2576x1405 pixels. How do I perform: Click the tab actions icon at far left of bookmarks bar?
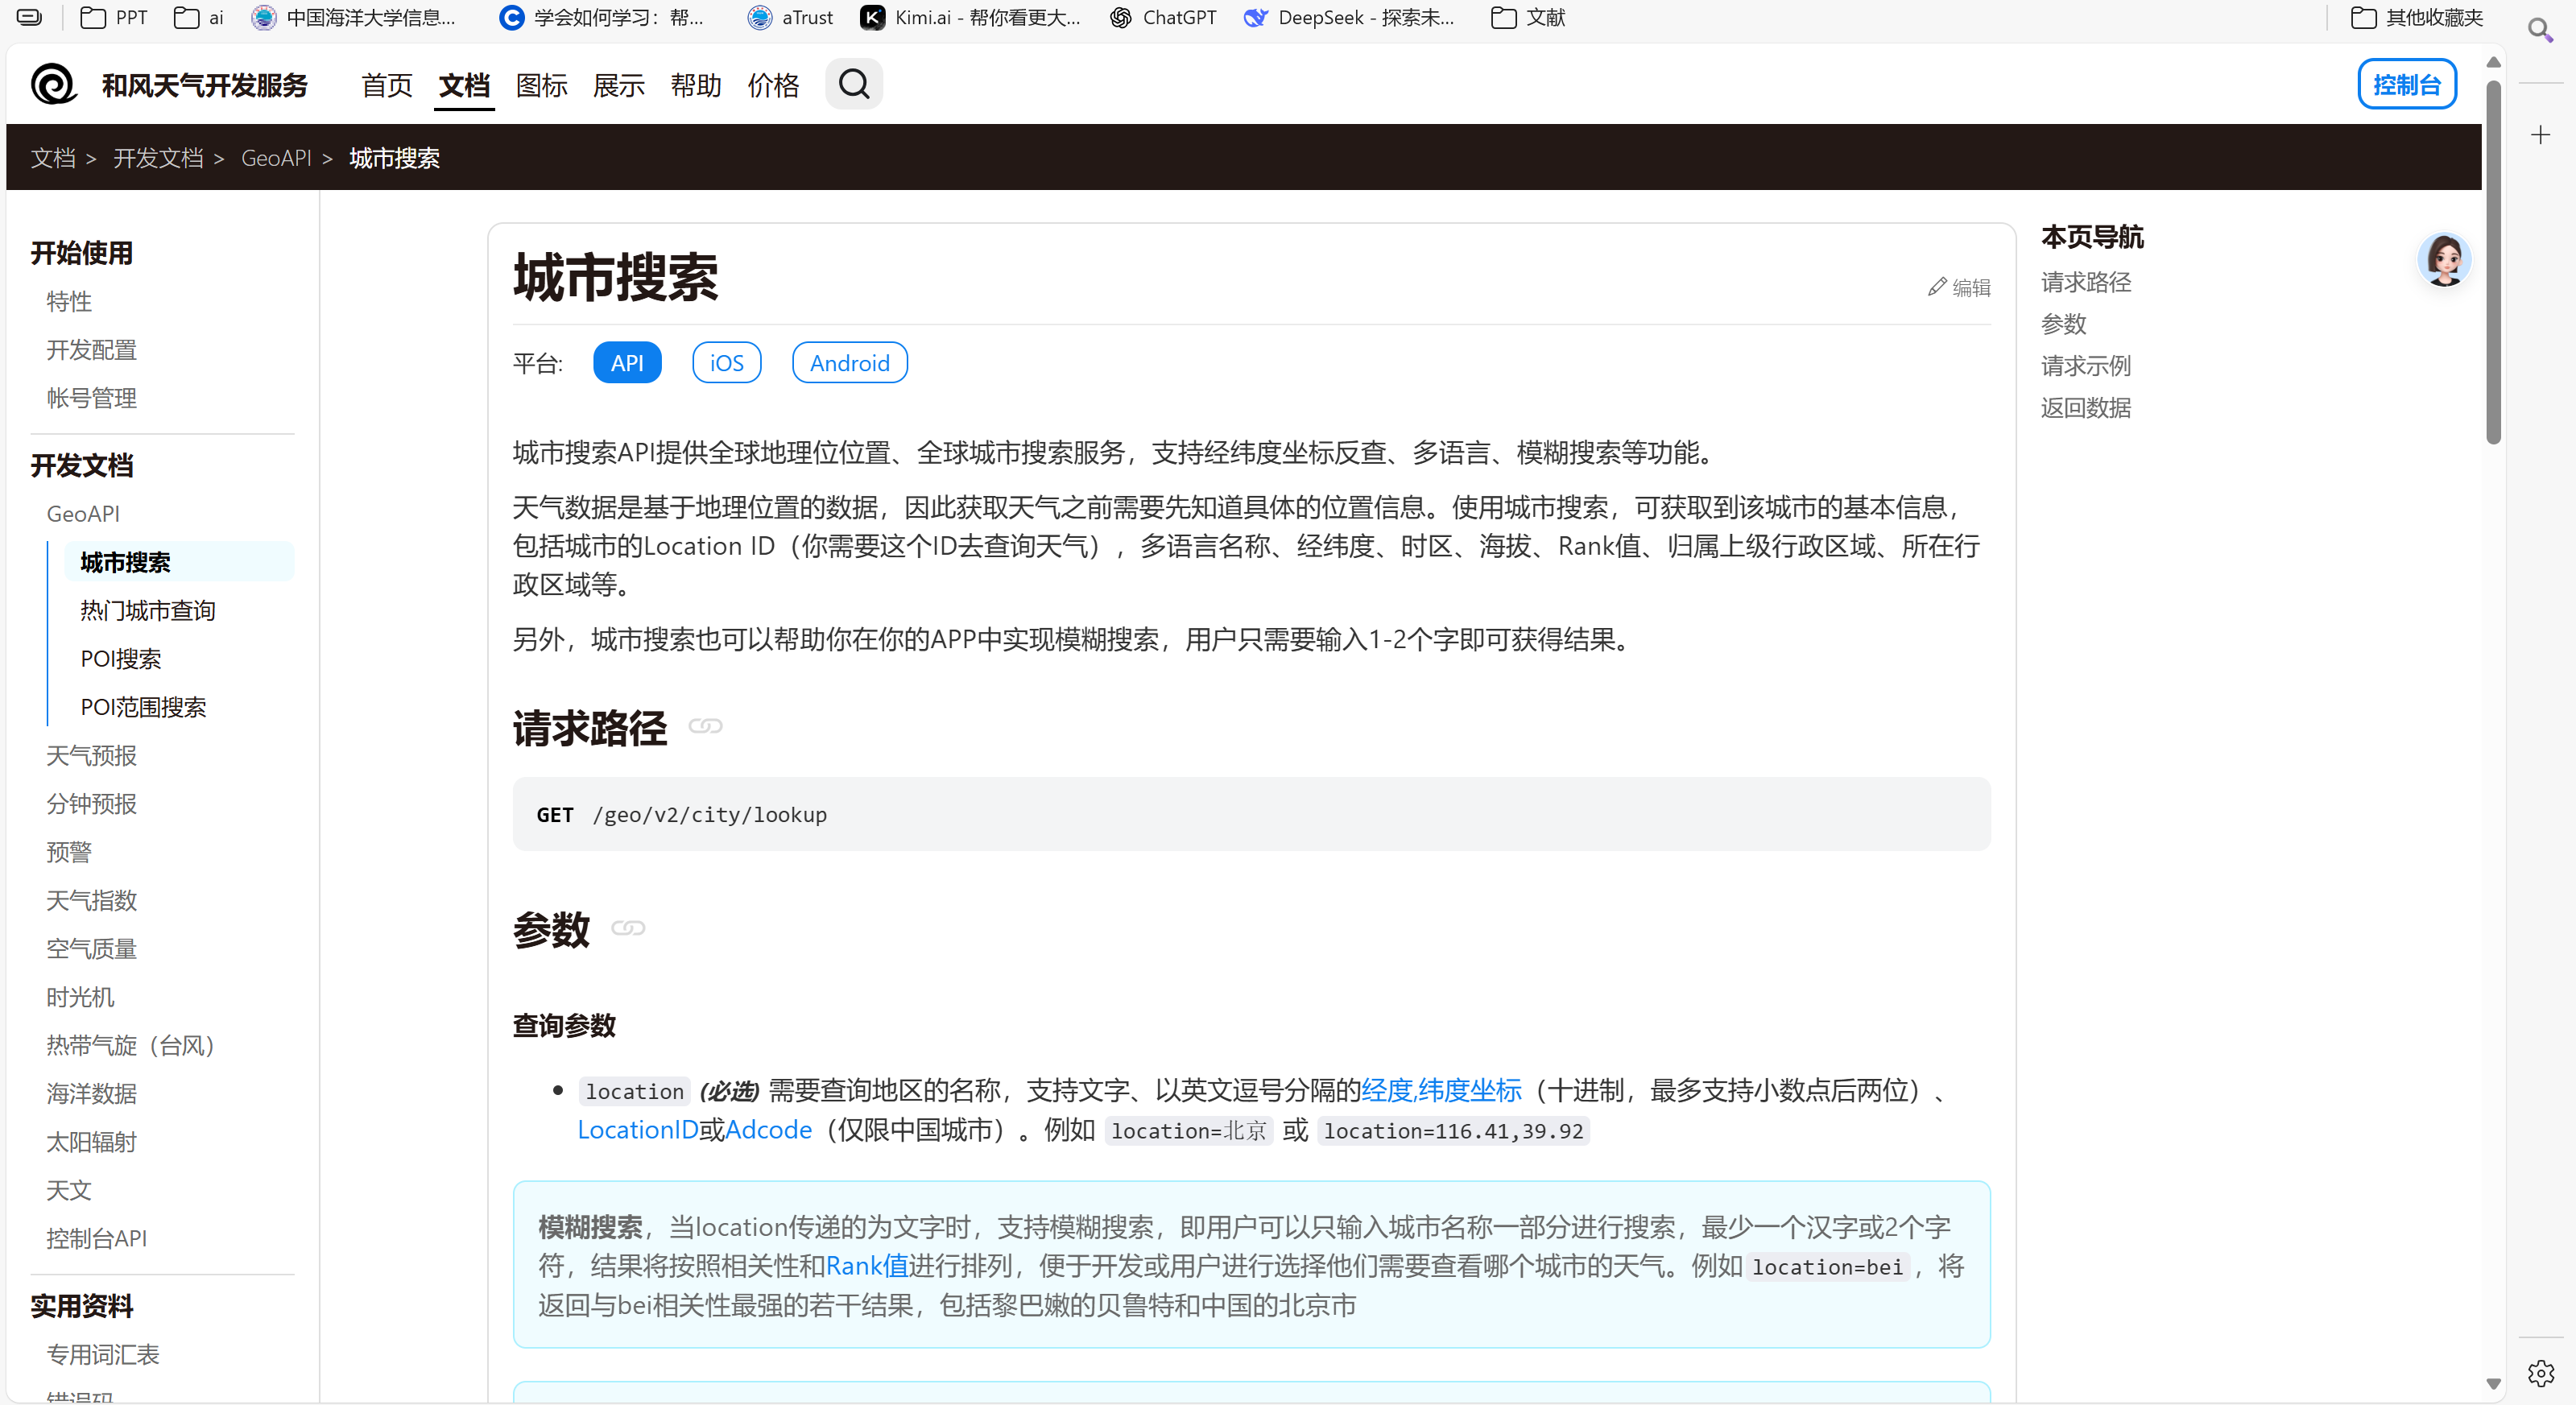29,17
